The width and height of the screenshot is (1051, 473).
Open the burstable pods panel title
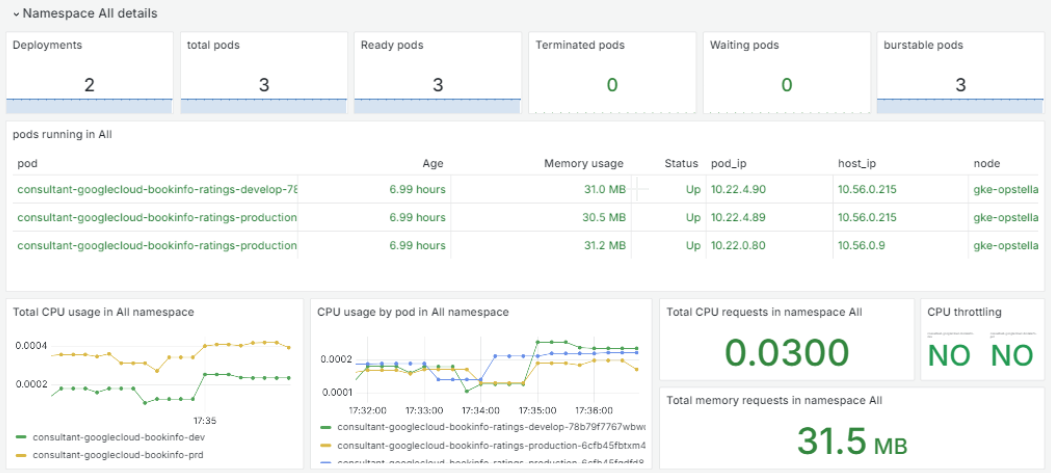point(924,46)
